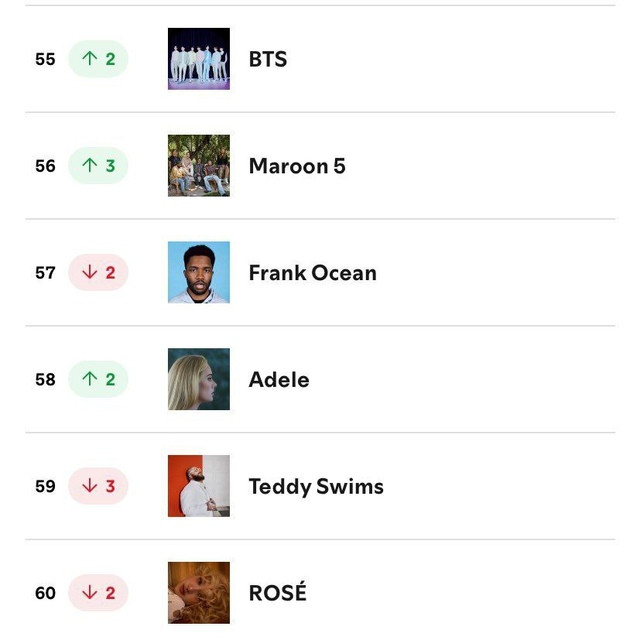Open the ROSÉ artist photo
This screenshot has width=640, height=640.
click(x=199, y=593)
